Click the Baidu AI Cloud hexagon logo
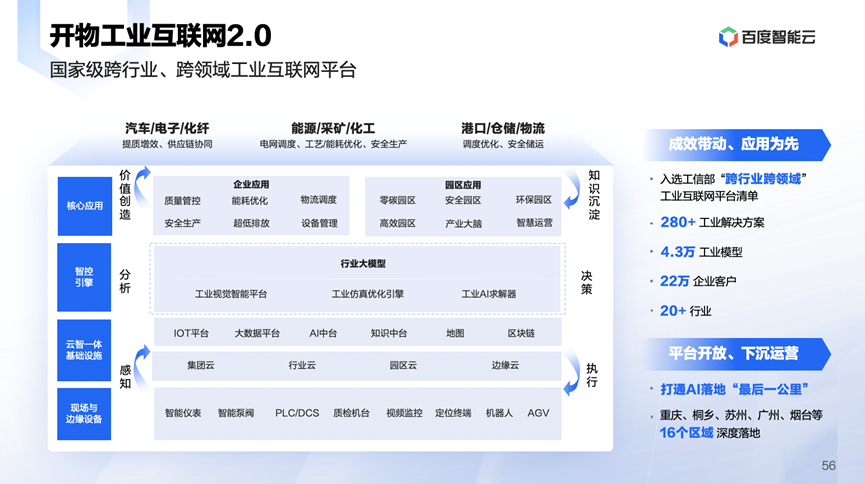 [x=728, y=38]
